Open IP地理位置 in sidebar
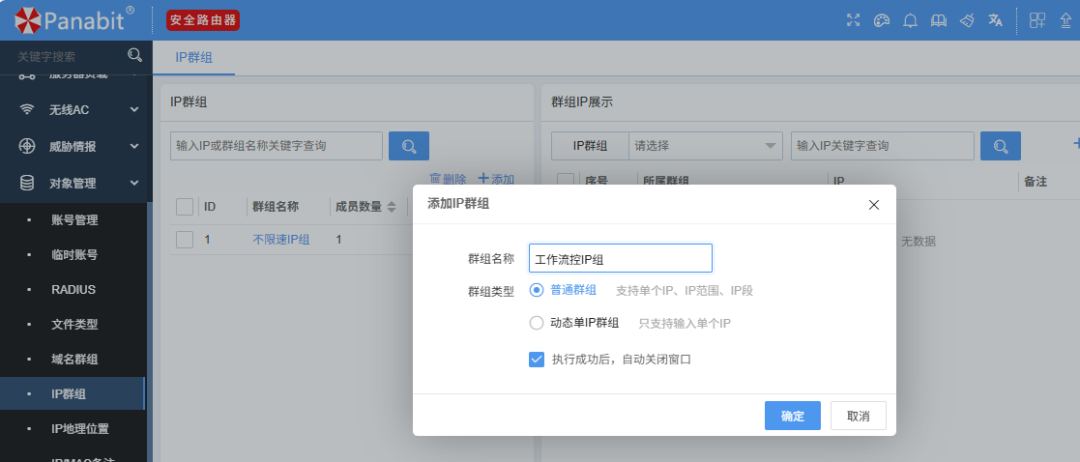This screenshot has height=462, width=1080. pyautogui.click(x=80, y=429)
